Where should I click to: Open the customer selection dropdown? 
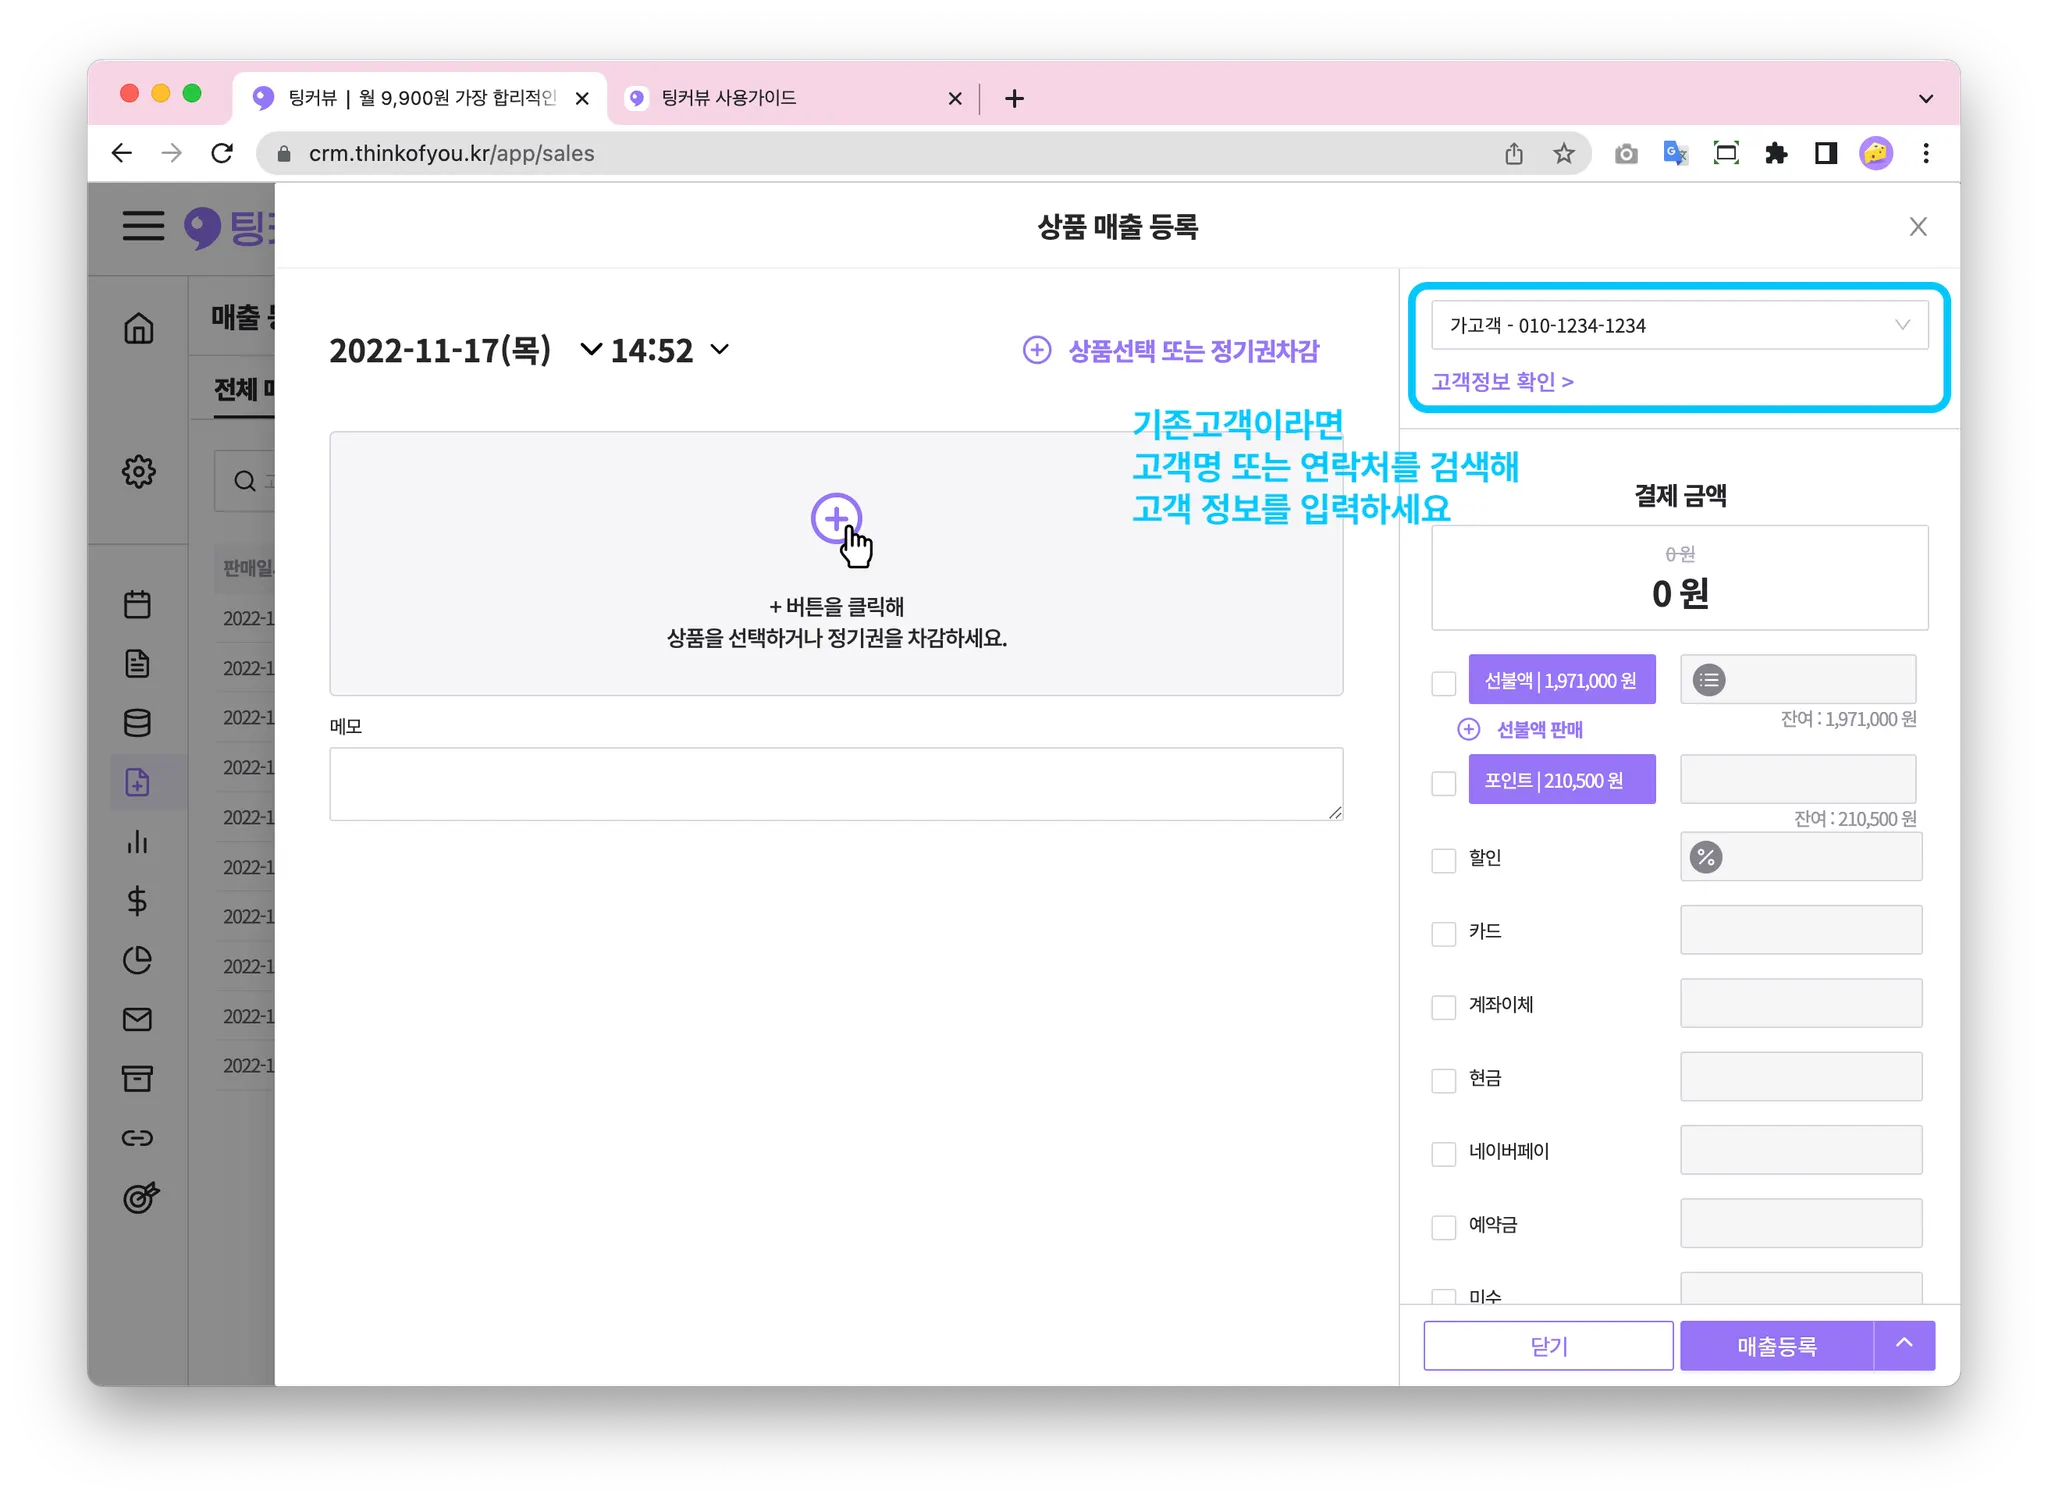click(x=1679, y=325)
